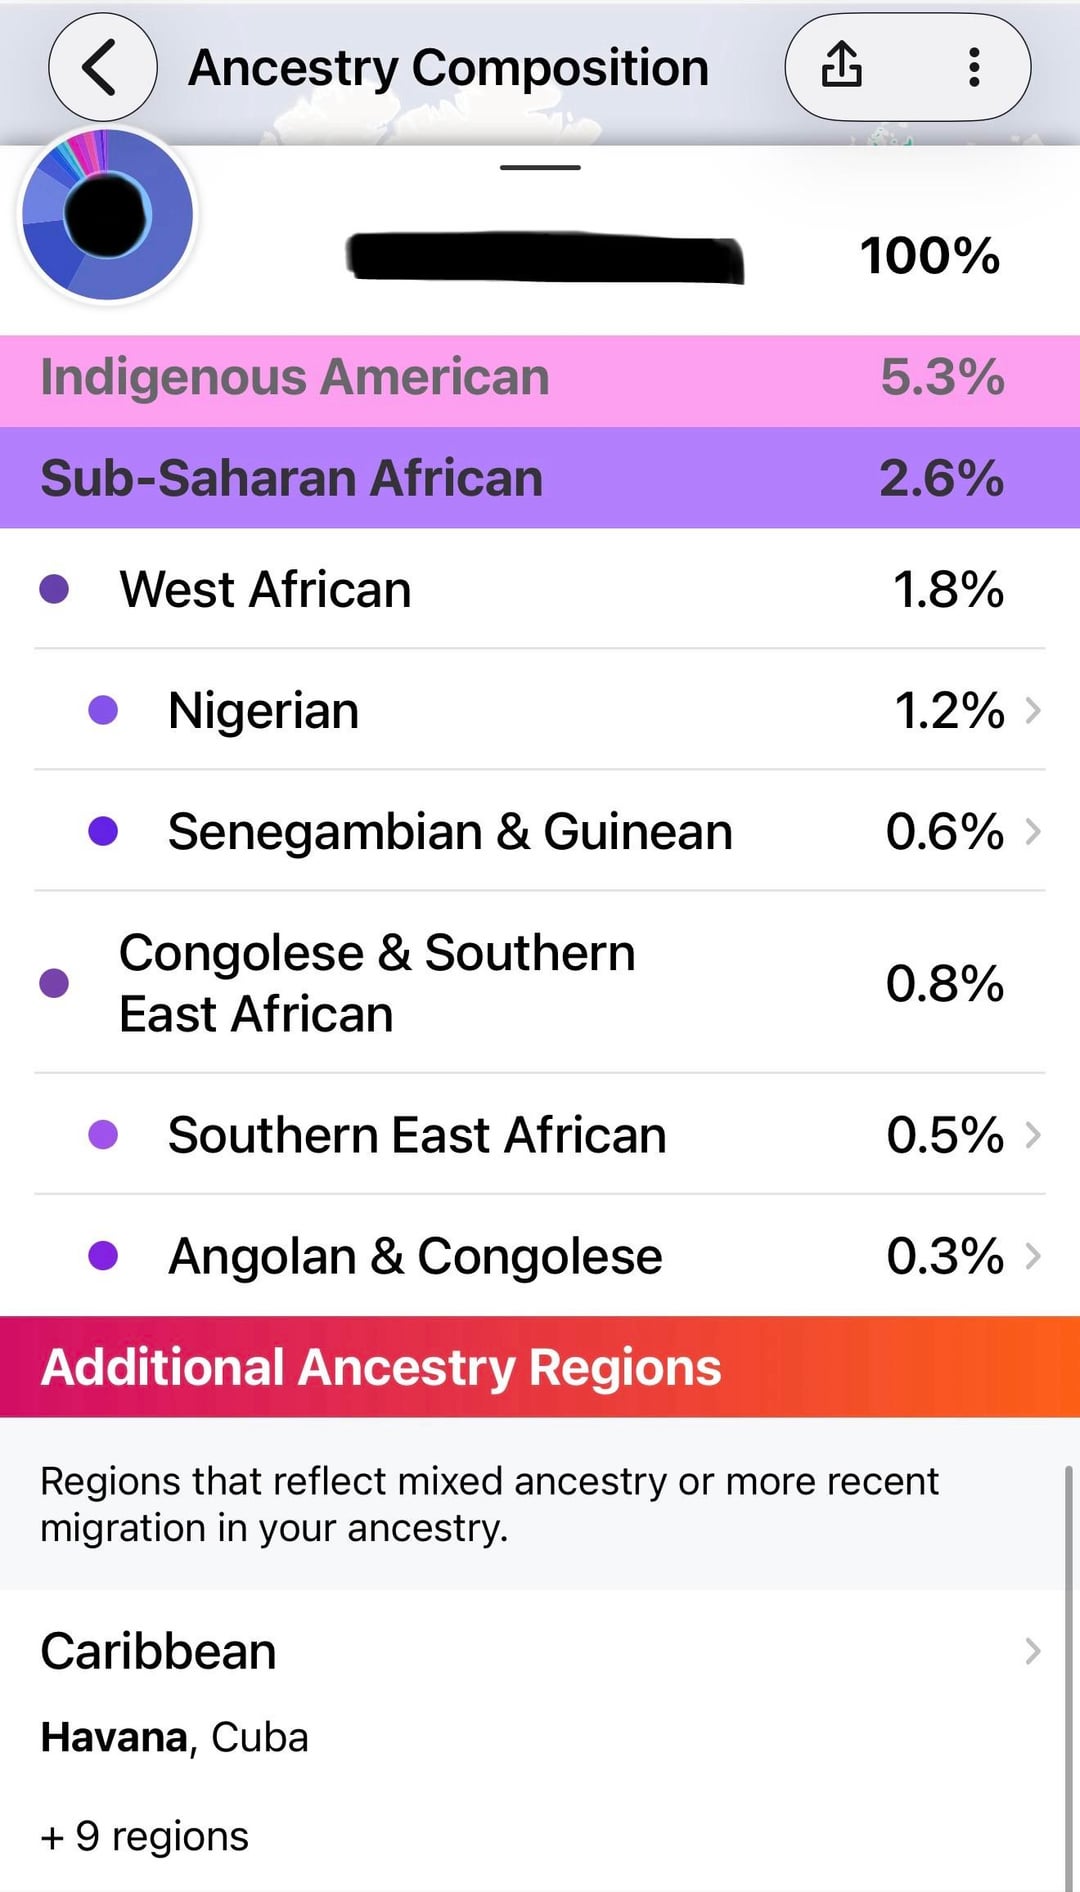Tap the Nigerian purple dot
The width and height of the screenshot is (1080, 1892).
[x=103, y=710]
